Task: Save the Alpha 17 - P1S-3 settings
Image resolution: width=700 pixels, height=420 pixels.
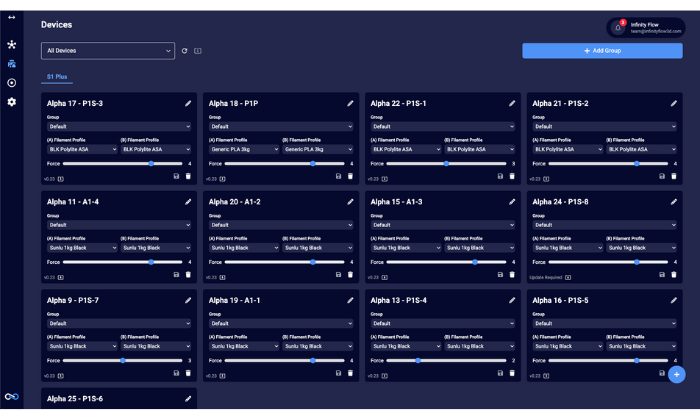Action: [x=176, y=176]
